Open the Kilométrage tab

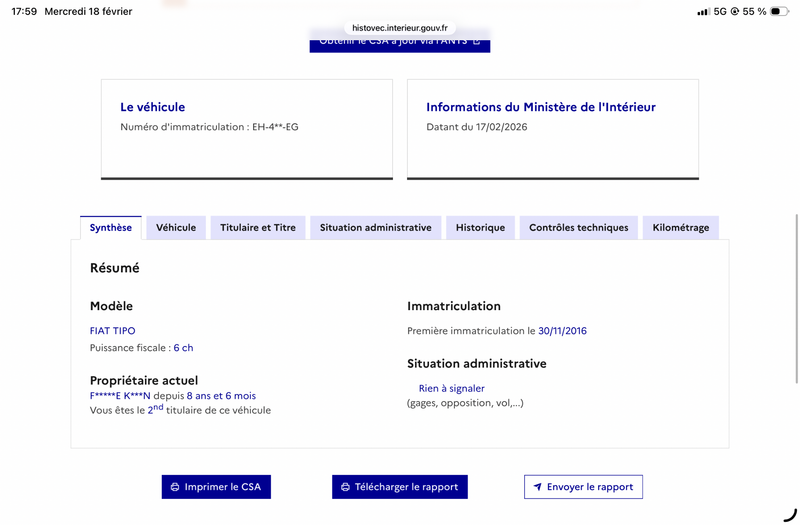[x=681, y=228]
